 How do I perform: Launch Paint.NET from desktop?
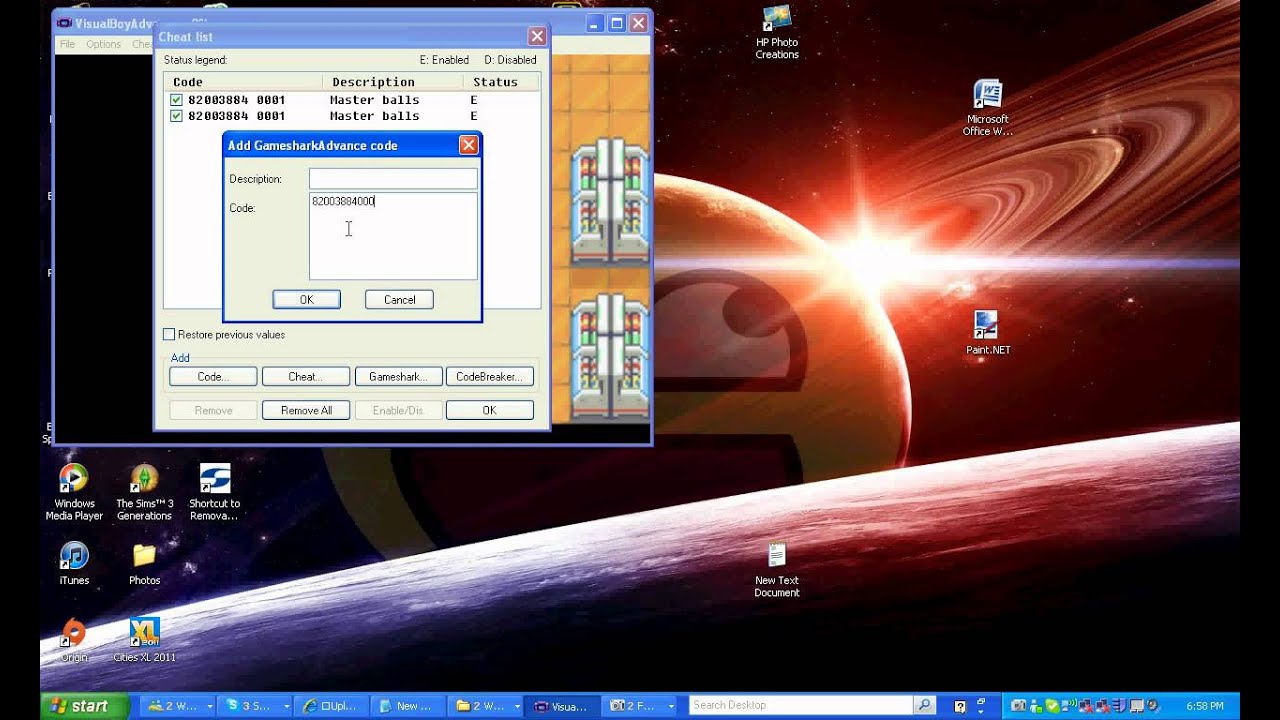pyautogui.click(x=987, y=326)
